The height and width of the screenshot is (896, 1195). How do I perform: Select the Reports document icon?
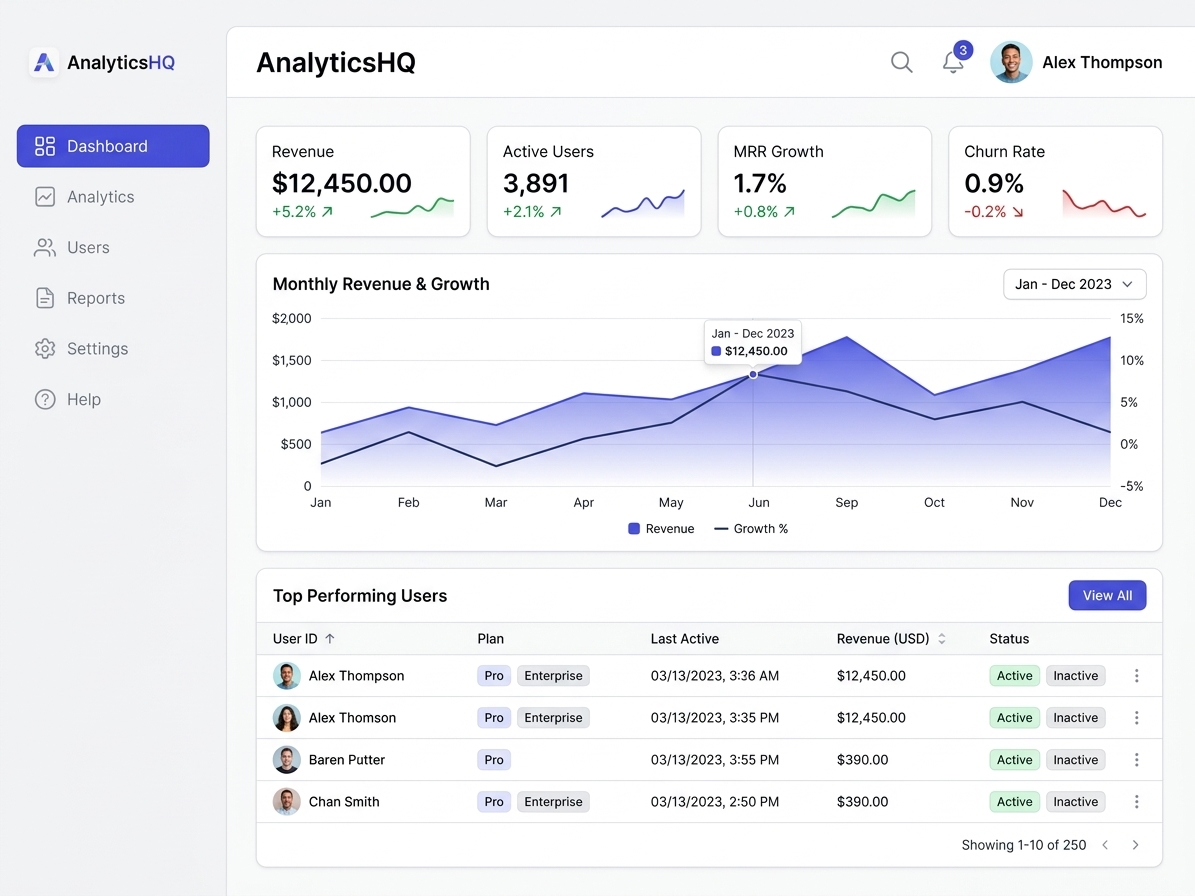[x=45, y=298]
